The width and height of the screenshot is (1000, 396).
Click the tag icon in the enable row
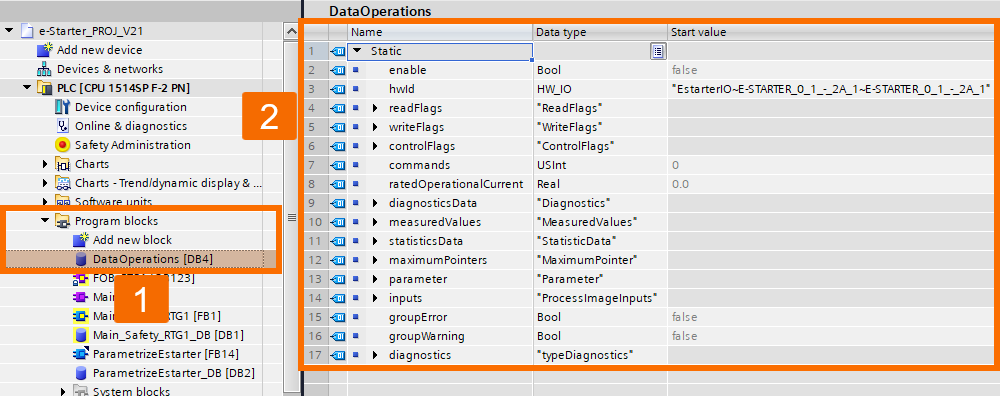pyautogui.click(x=338, y=70)
